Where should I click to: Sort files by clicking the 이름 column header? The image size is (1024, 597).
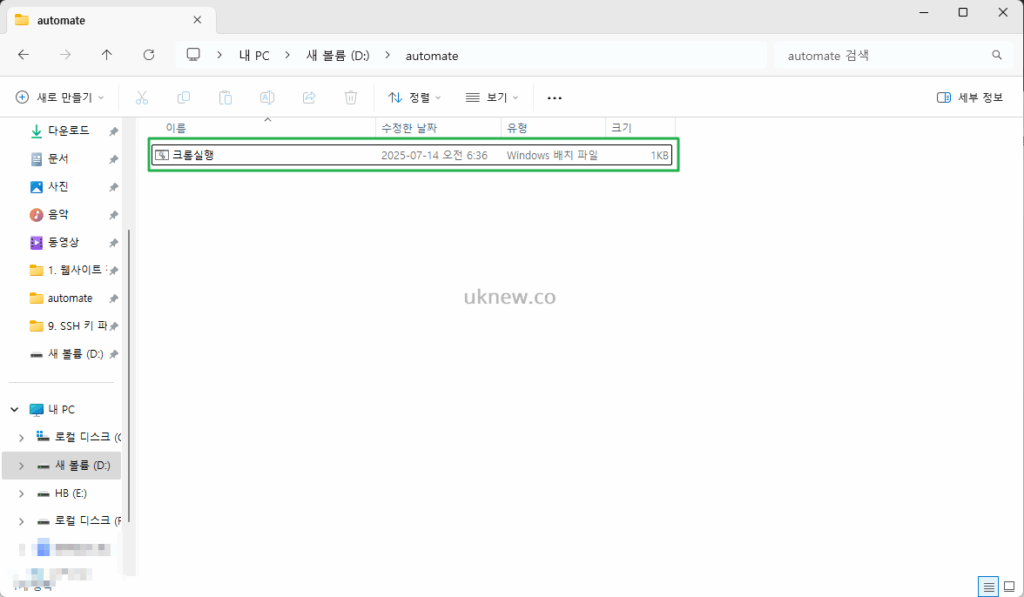pyautogui.click(x=176, y=127)
